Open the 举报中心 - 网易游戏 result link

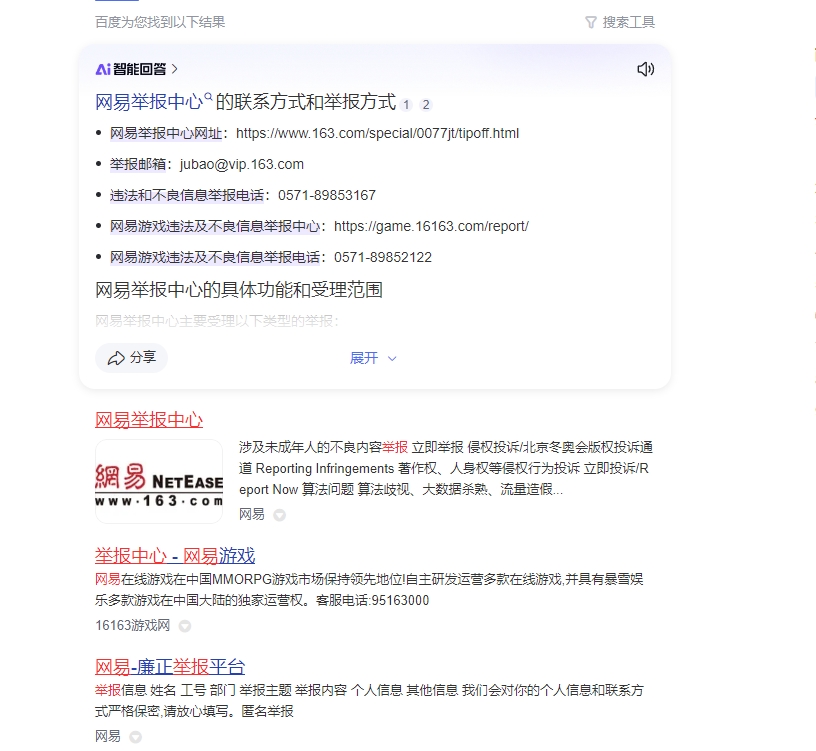(175, 556)
